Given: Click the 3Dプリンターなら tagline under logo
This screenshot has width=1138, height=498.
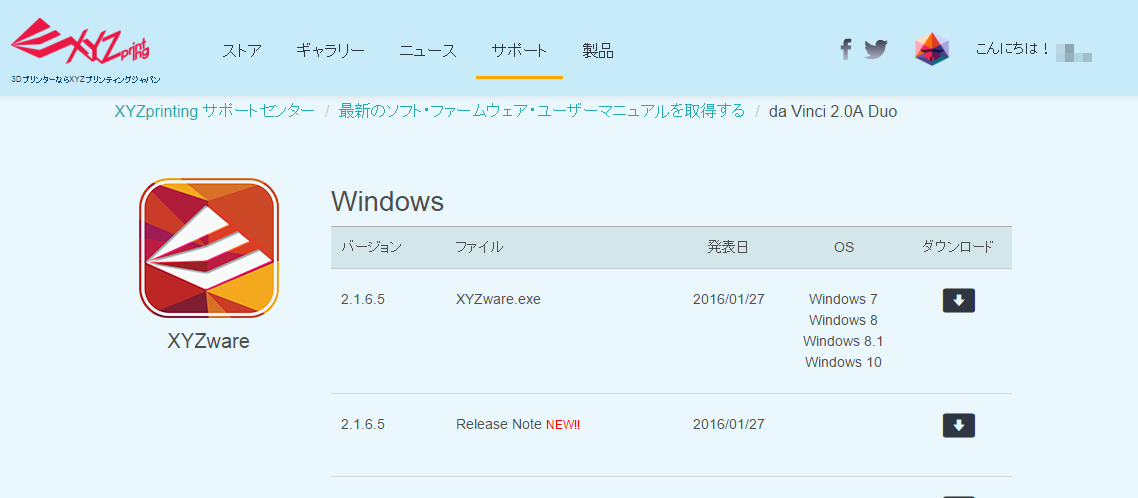Looking at the screenshot, I should click(86, 79).
